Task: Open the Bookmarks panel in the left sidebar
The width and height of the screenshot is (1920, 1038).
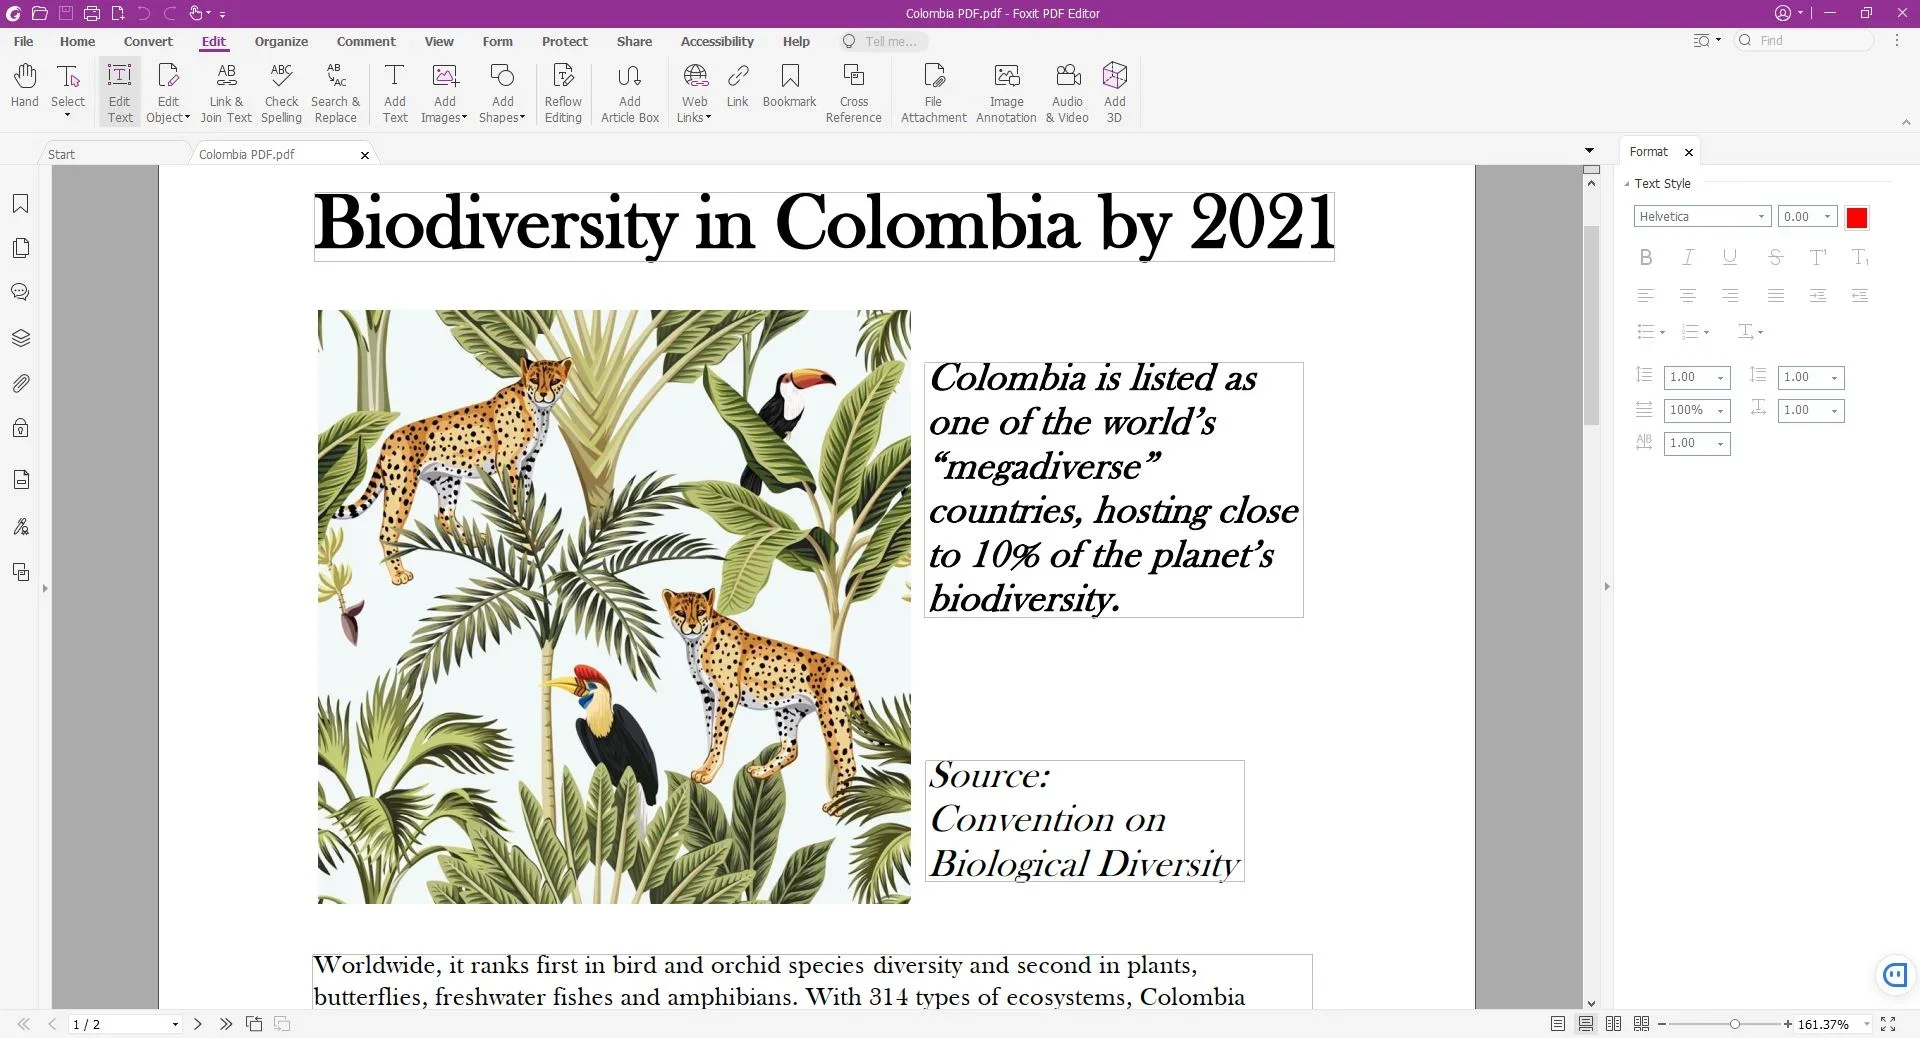Action: point(20,204)
